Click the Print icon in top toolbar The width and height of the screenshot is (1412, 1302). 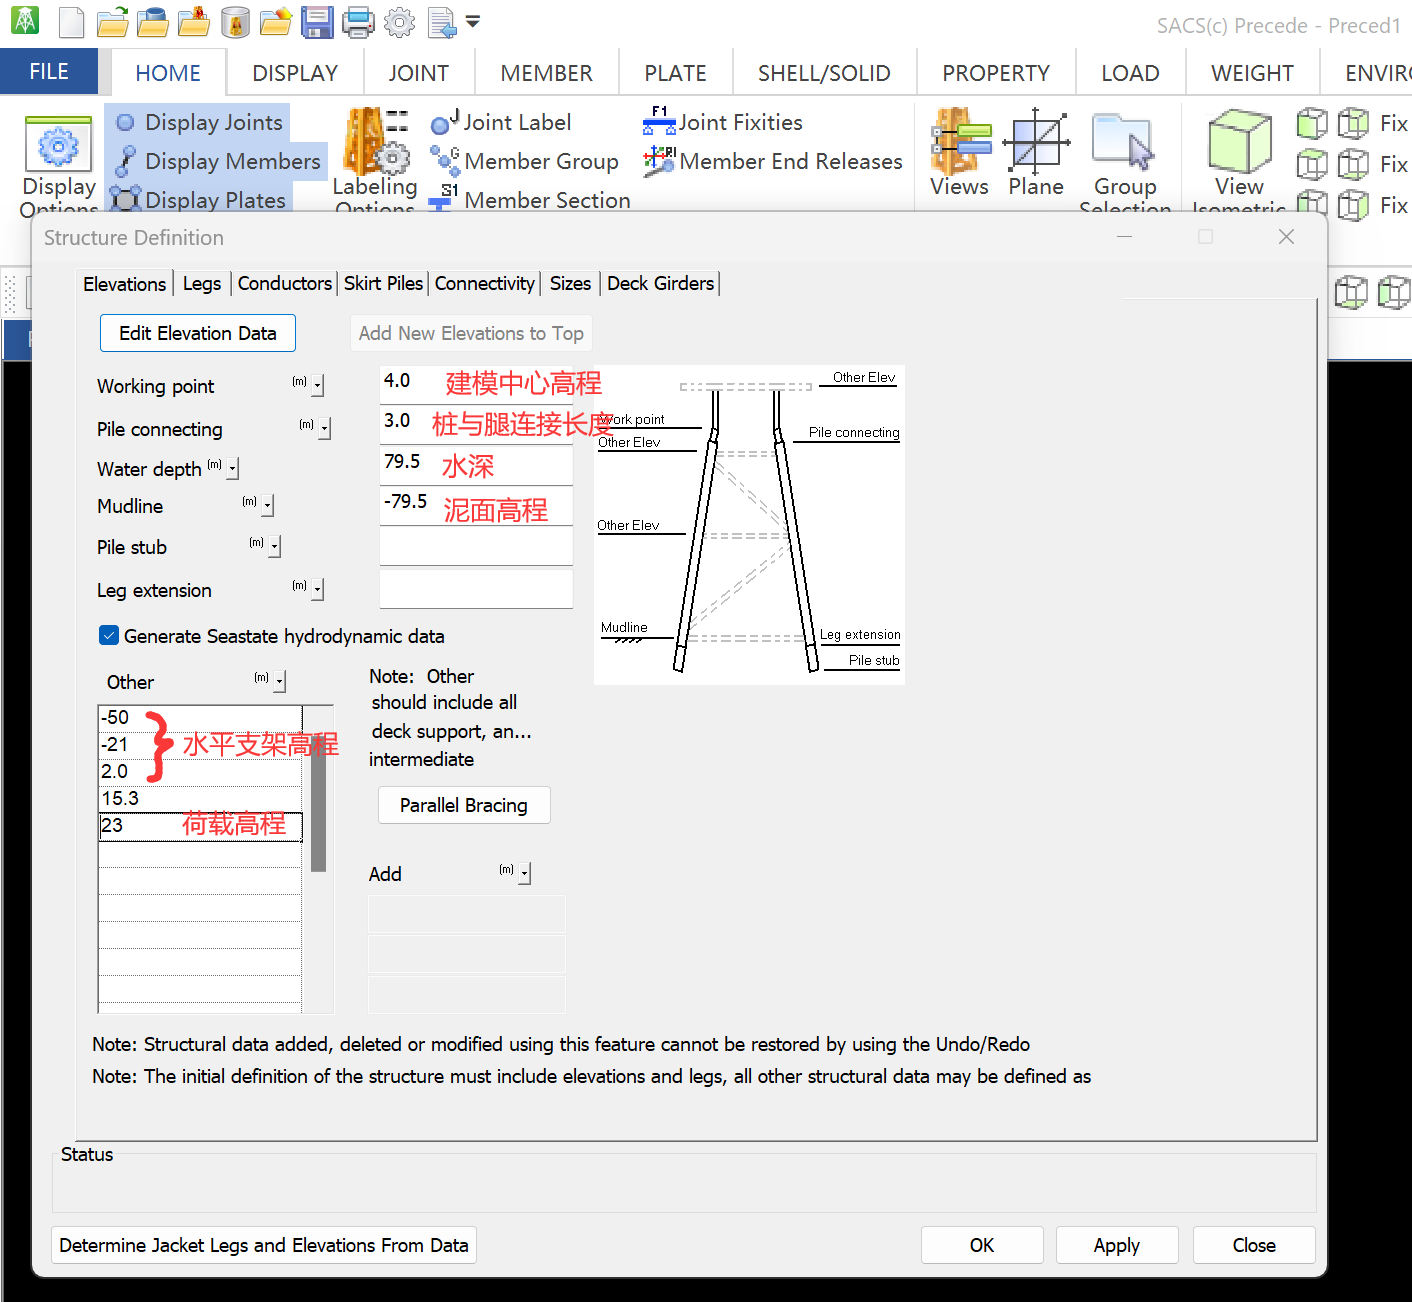pyautogui.click(x=358, y=22)
